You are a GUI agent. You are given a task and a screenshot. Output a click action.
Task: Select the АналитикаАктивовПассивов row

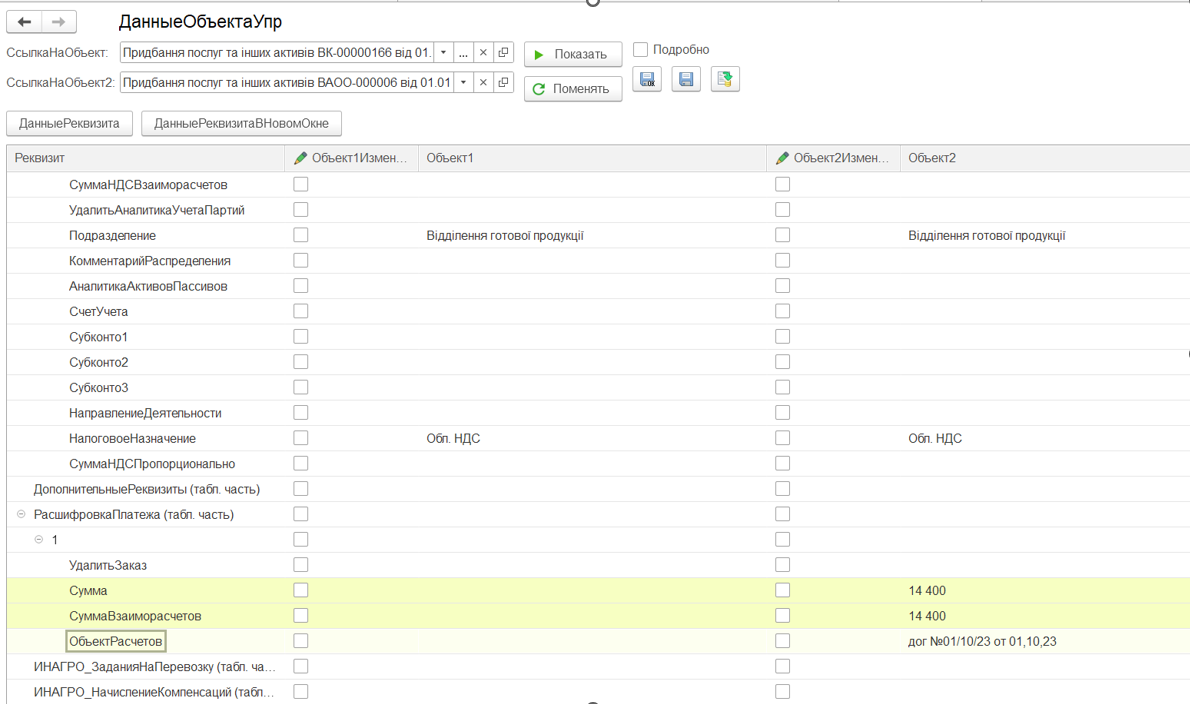pos(598,286)
